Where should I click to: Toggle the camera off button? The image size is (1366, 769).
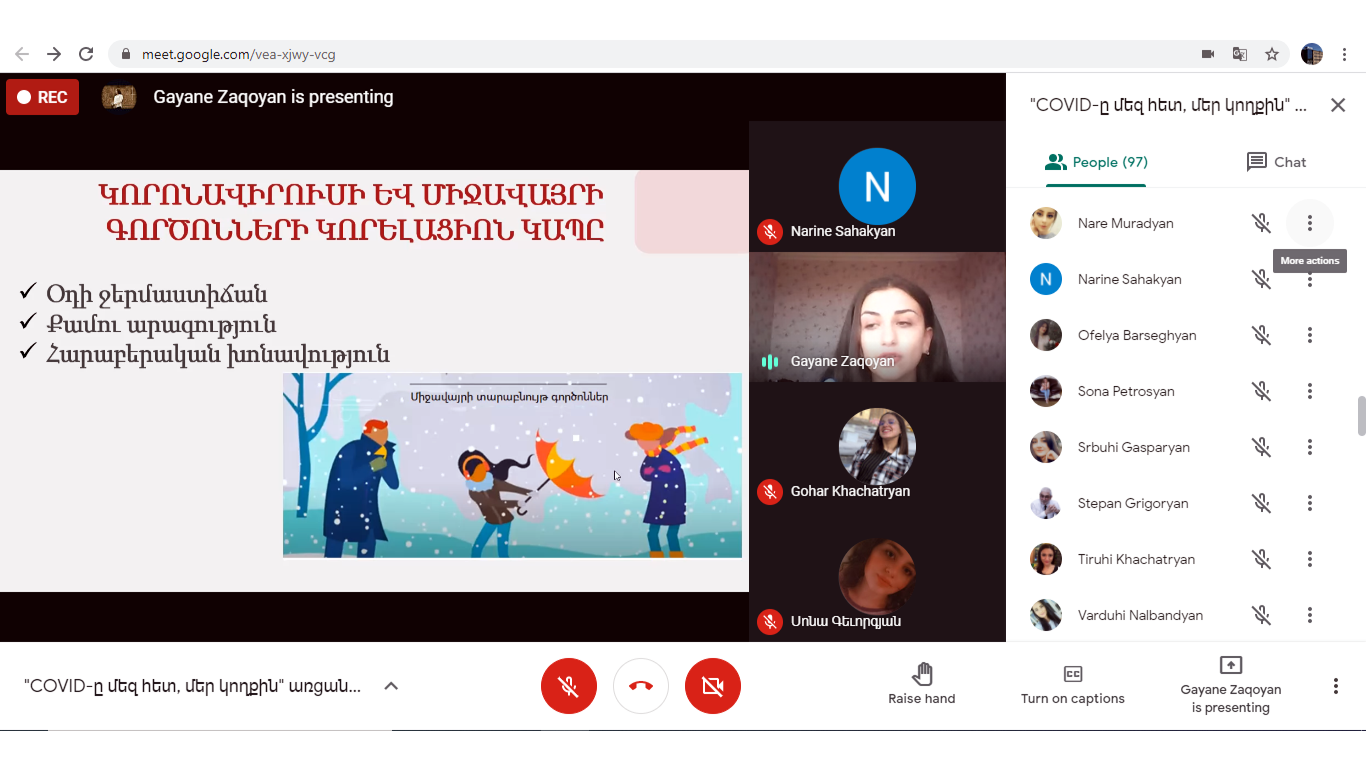[713, 686]
